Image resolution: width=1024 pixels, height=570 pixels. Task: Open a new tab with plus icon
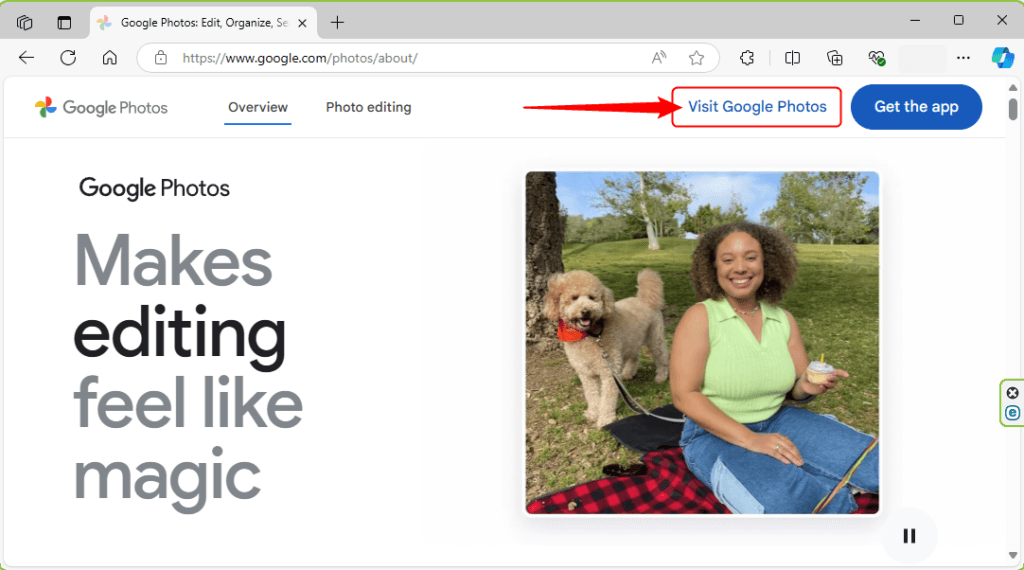(x=337, y=23)
